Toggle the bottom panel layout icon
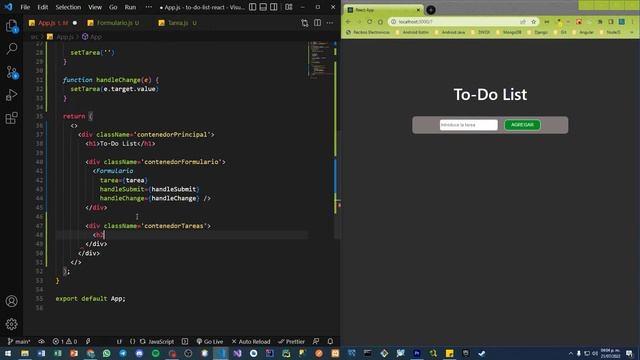The height and width of the screenshot is (360, 640). coord(263,7)
